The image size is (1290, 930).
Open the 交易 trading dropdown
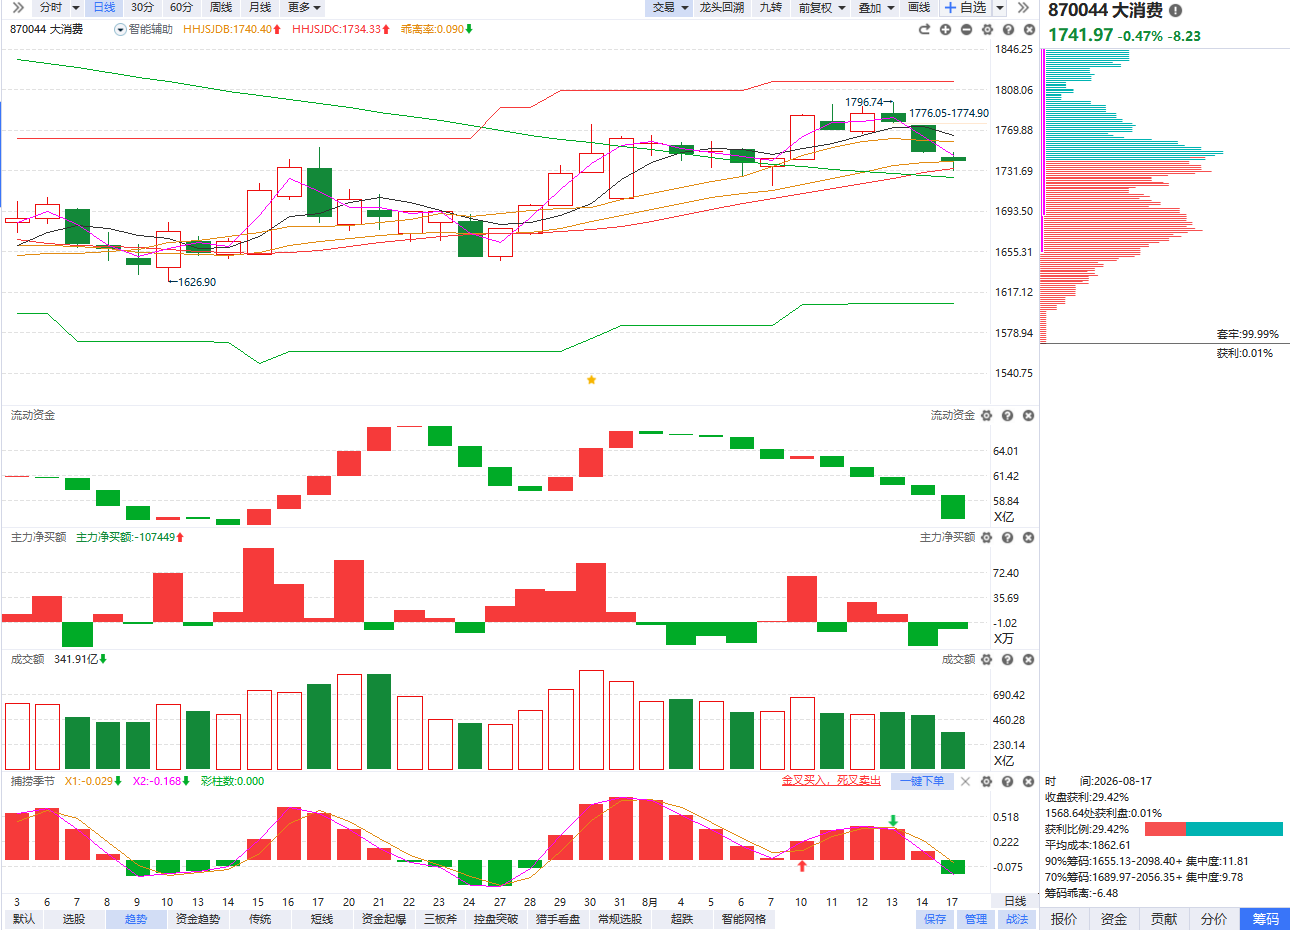pyautogui.click(x=670, y=8)
